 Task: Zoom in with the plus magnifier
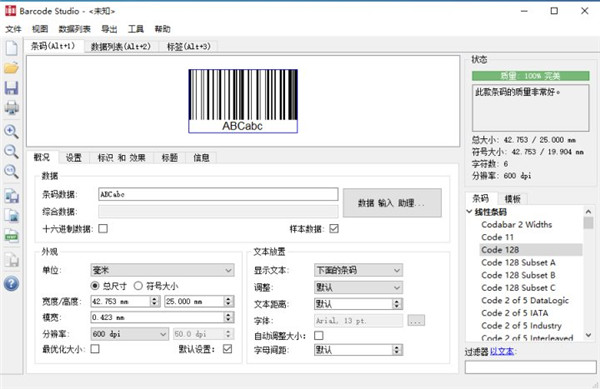point(11,132)
